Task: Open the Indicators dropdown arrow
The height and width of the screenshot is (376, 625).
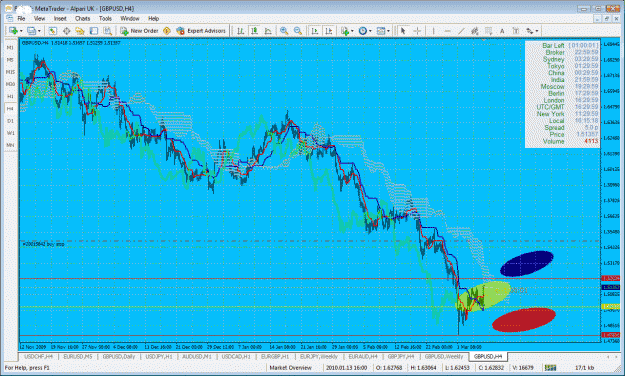Action: (x=352, y=31)
